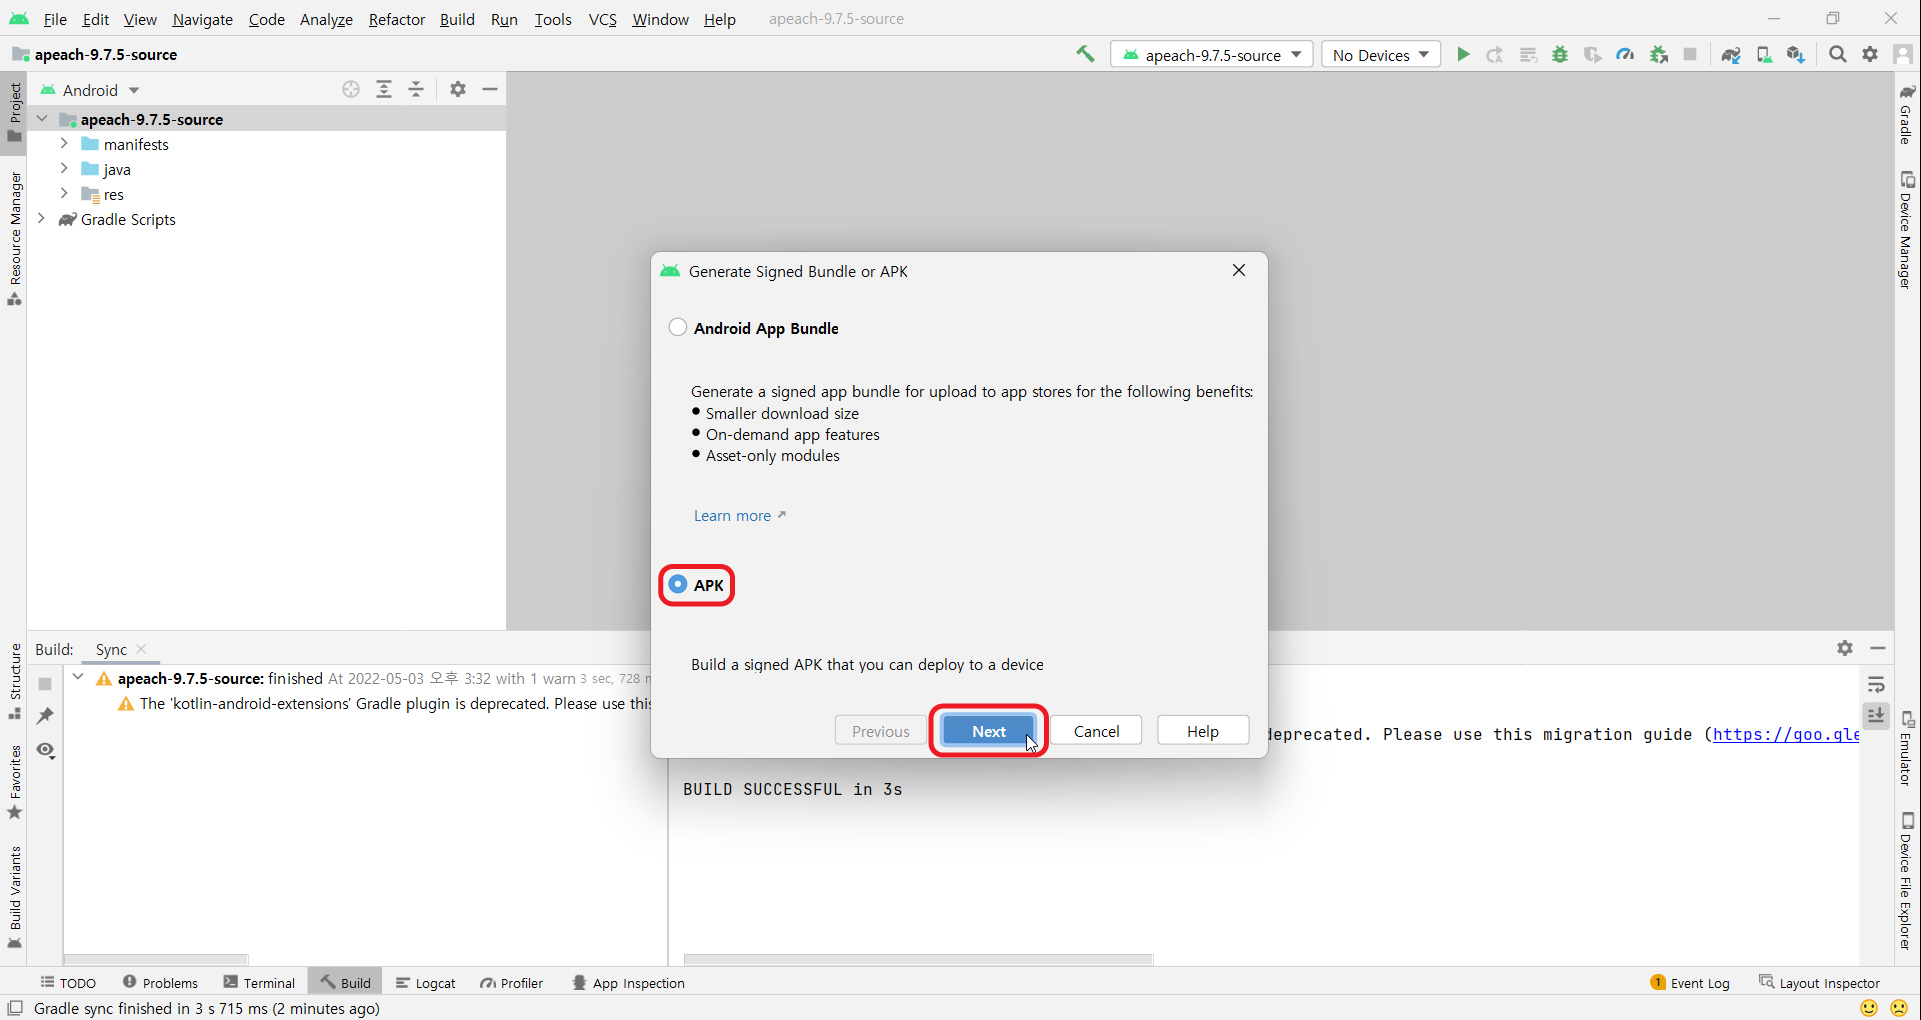
Task: Run the app with green play button
Action: click(x=1463, y=54)
